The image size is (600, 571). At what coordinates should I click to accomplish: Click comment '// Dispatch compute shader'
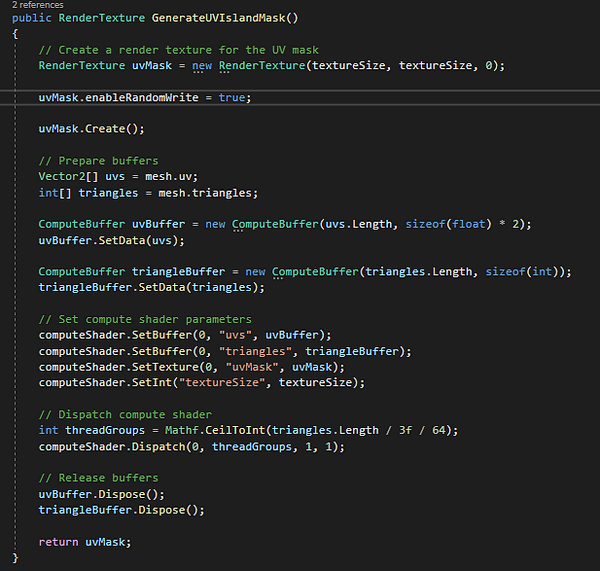point(125,414)
